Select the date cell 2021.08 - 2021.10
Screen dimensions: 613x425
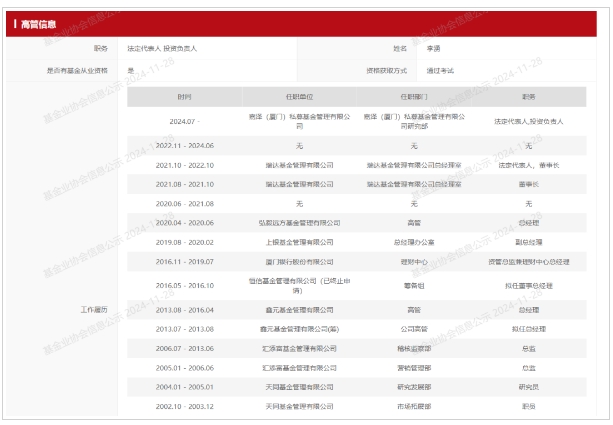[185, 184]
